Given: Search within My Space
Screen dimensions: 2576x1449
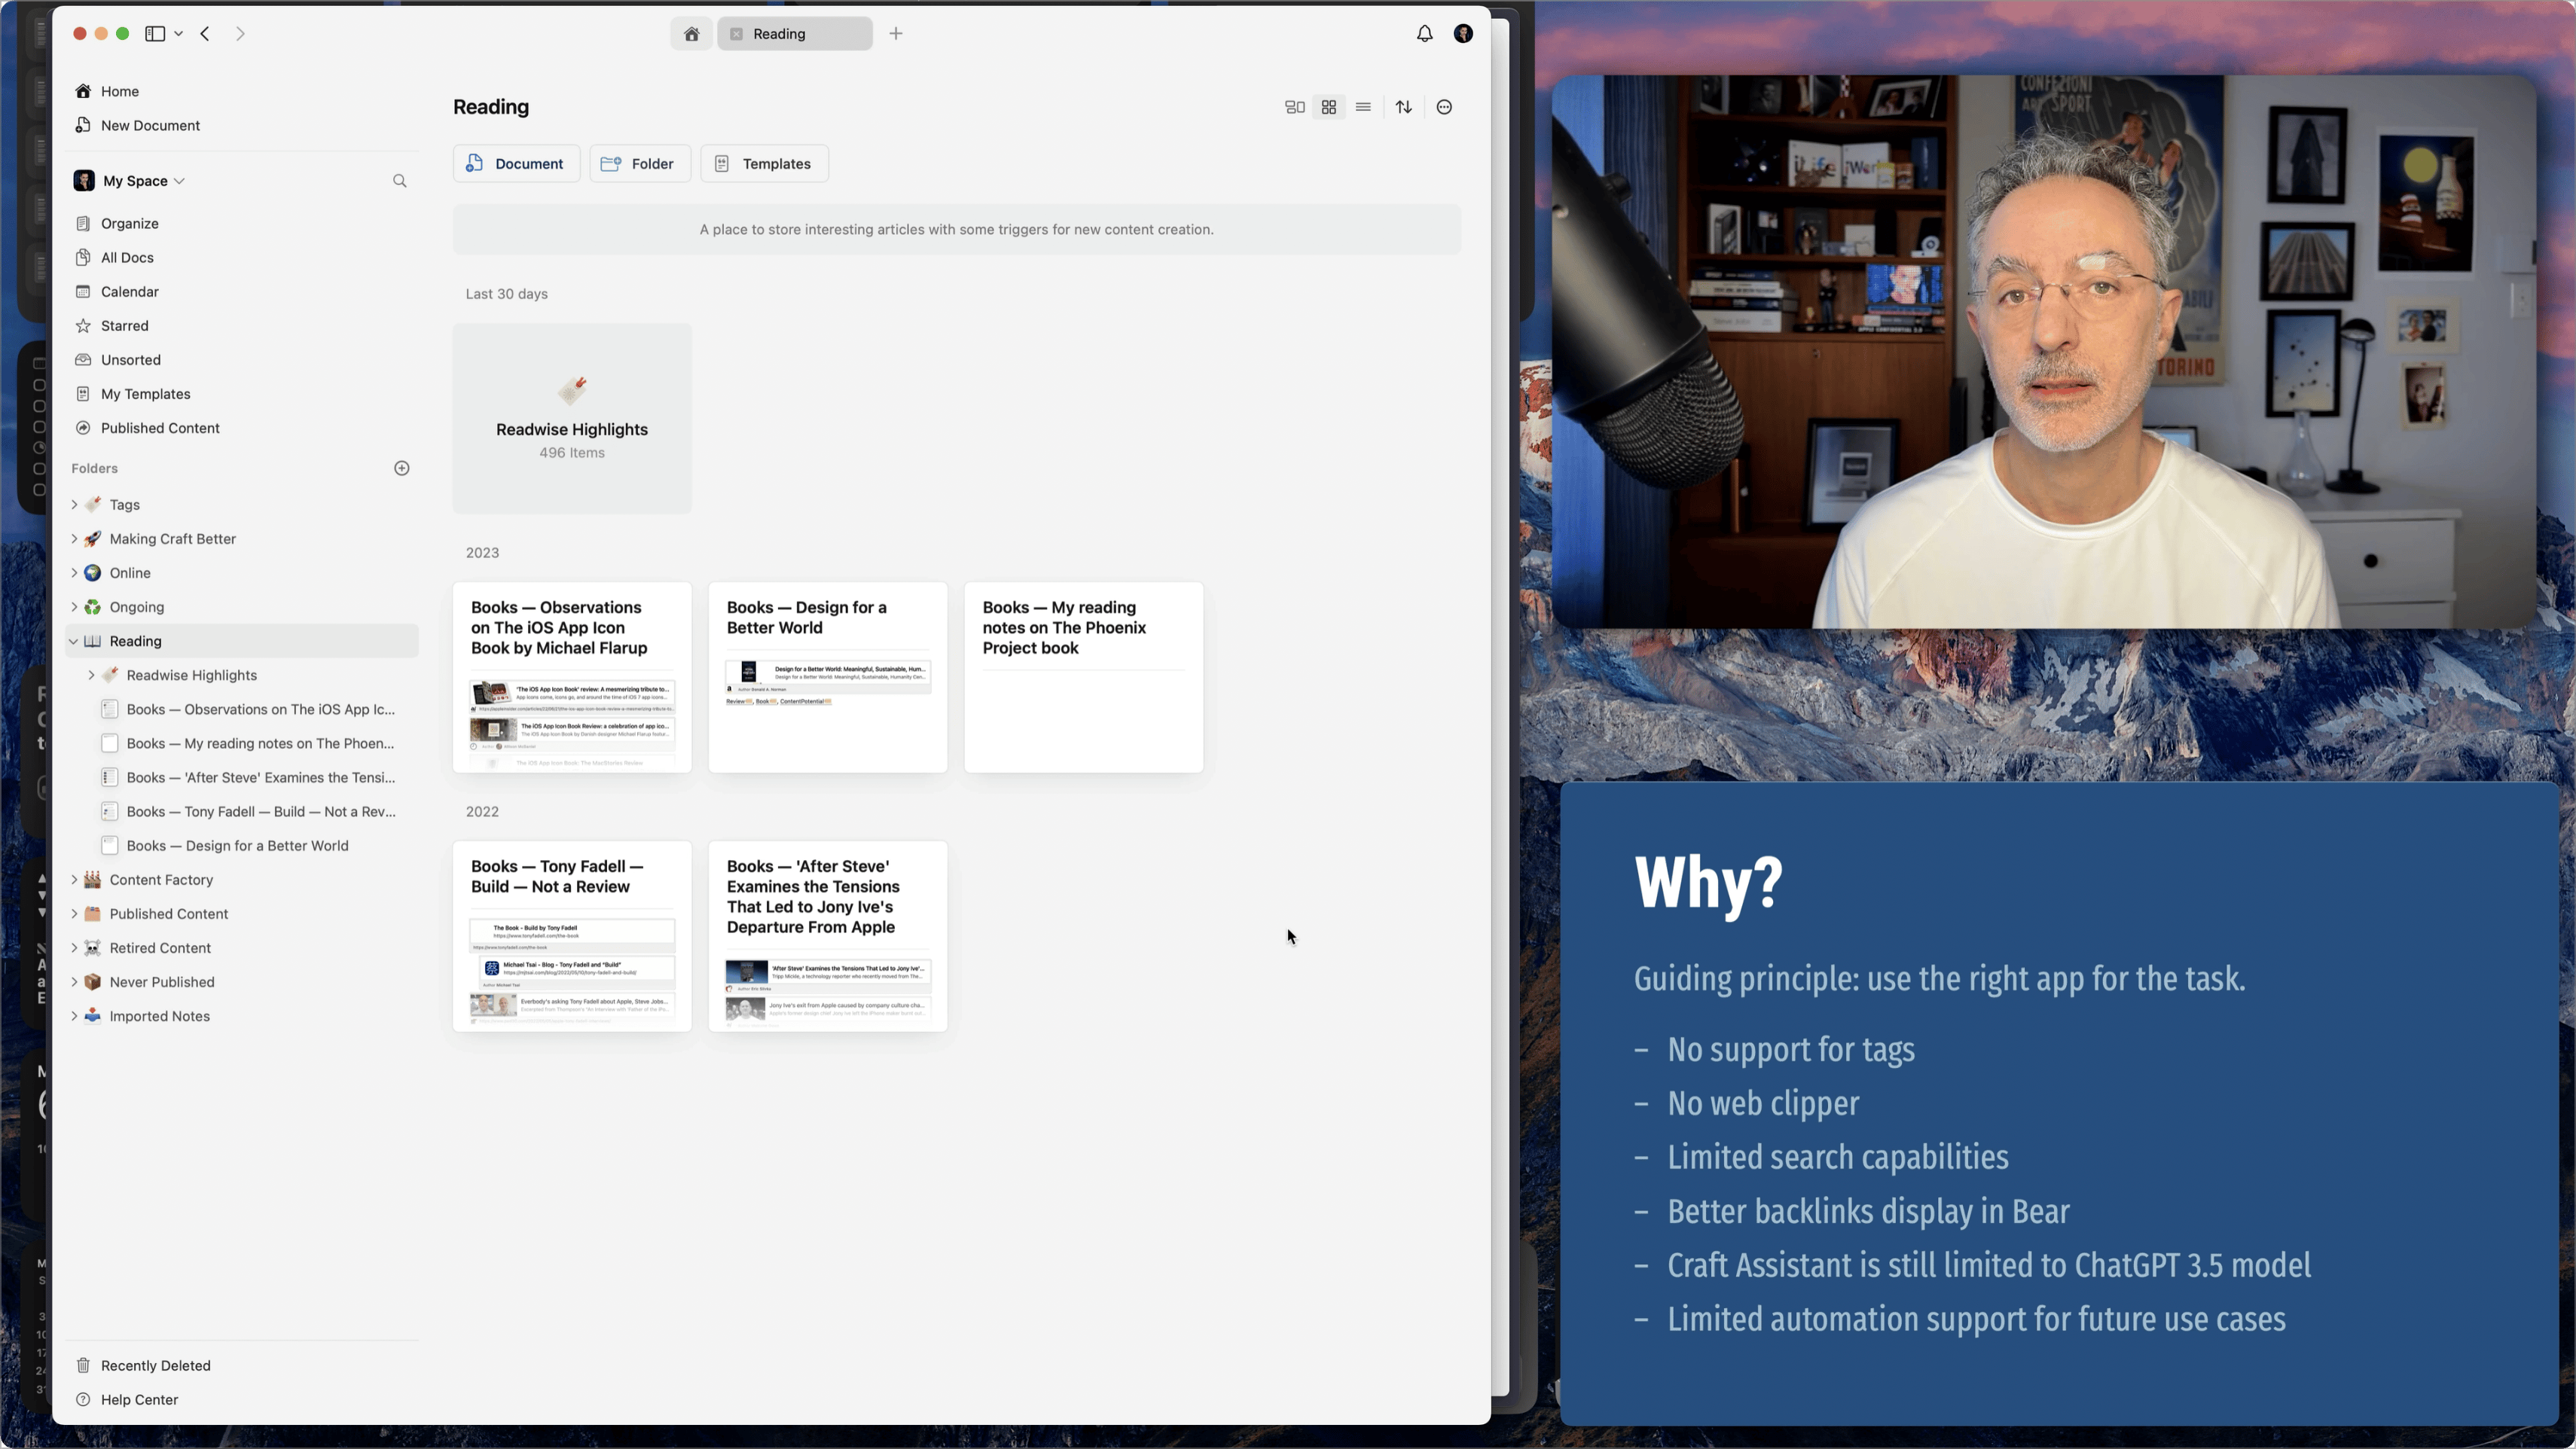Looking at the screenshot, I should tap(400, 181).
